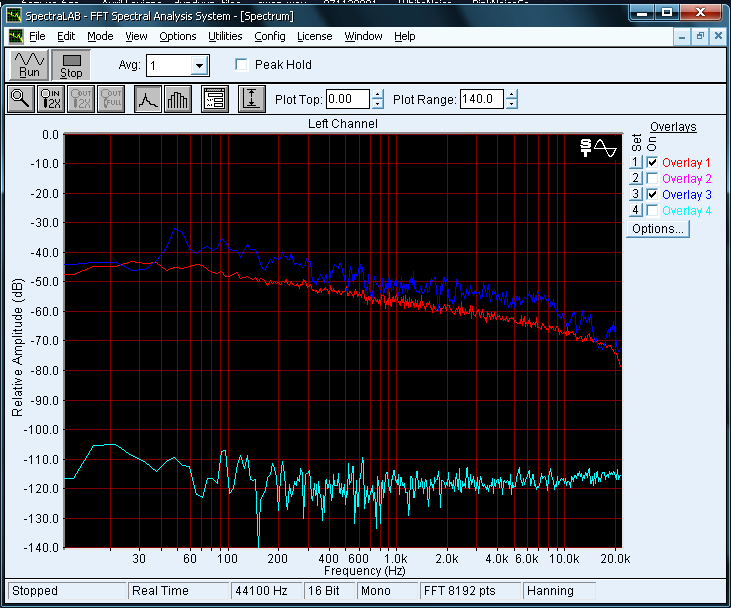Restore the inner Spectrum window
Screen dimensions: 731x608
click(700, 36)
